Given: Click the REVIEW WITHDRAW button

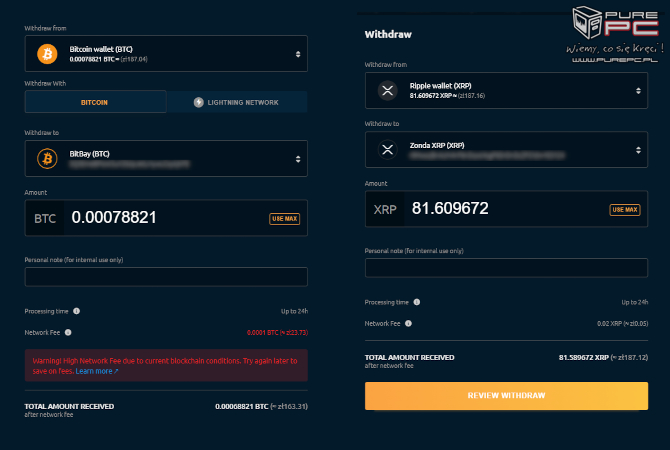Looking at the screenshot, I should click(506, 396).
